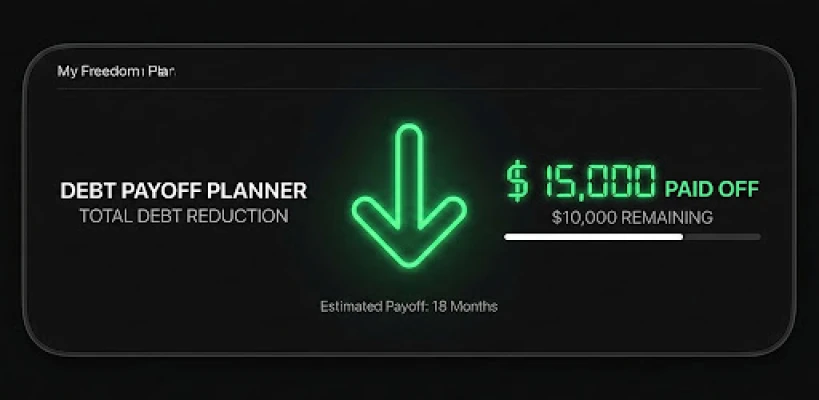Click the 18 Months payoff value
Screen dimensions: 819x400
pos(464,307)
